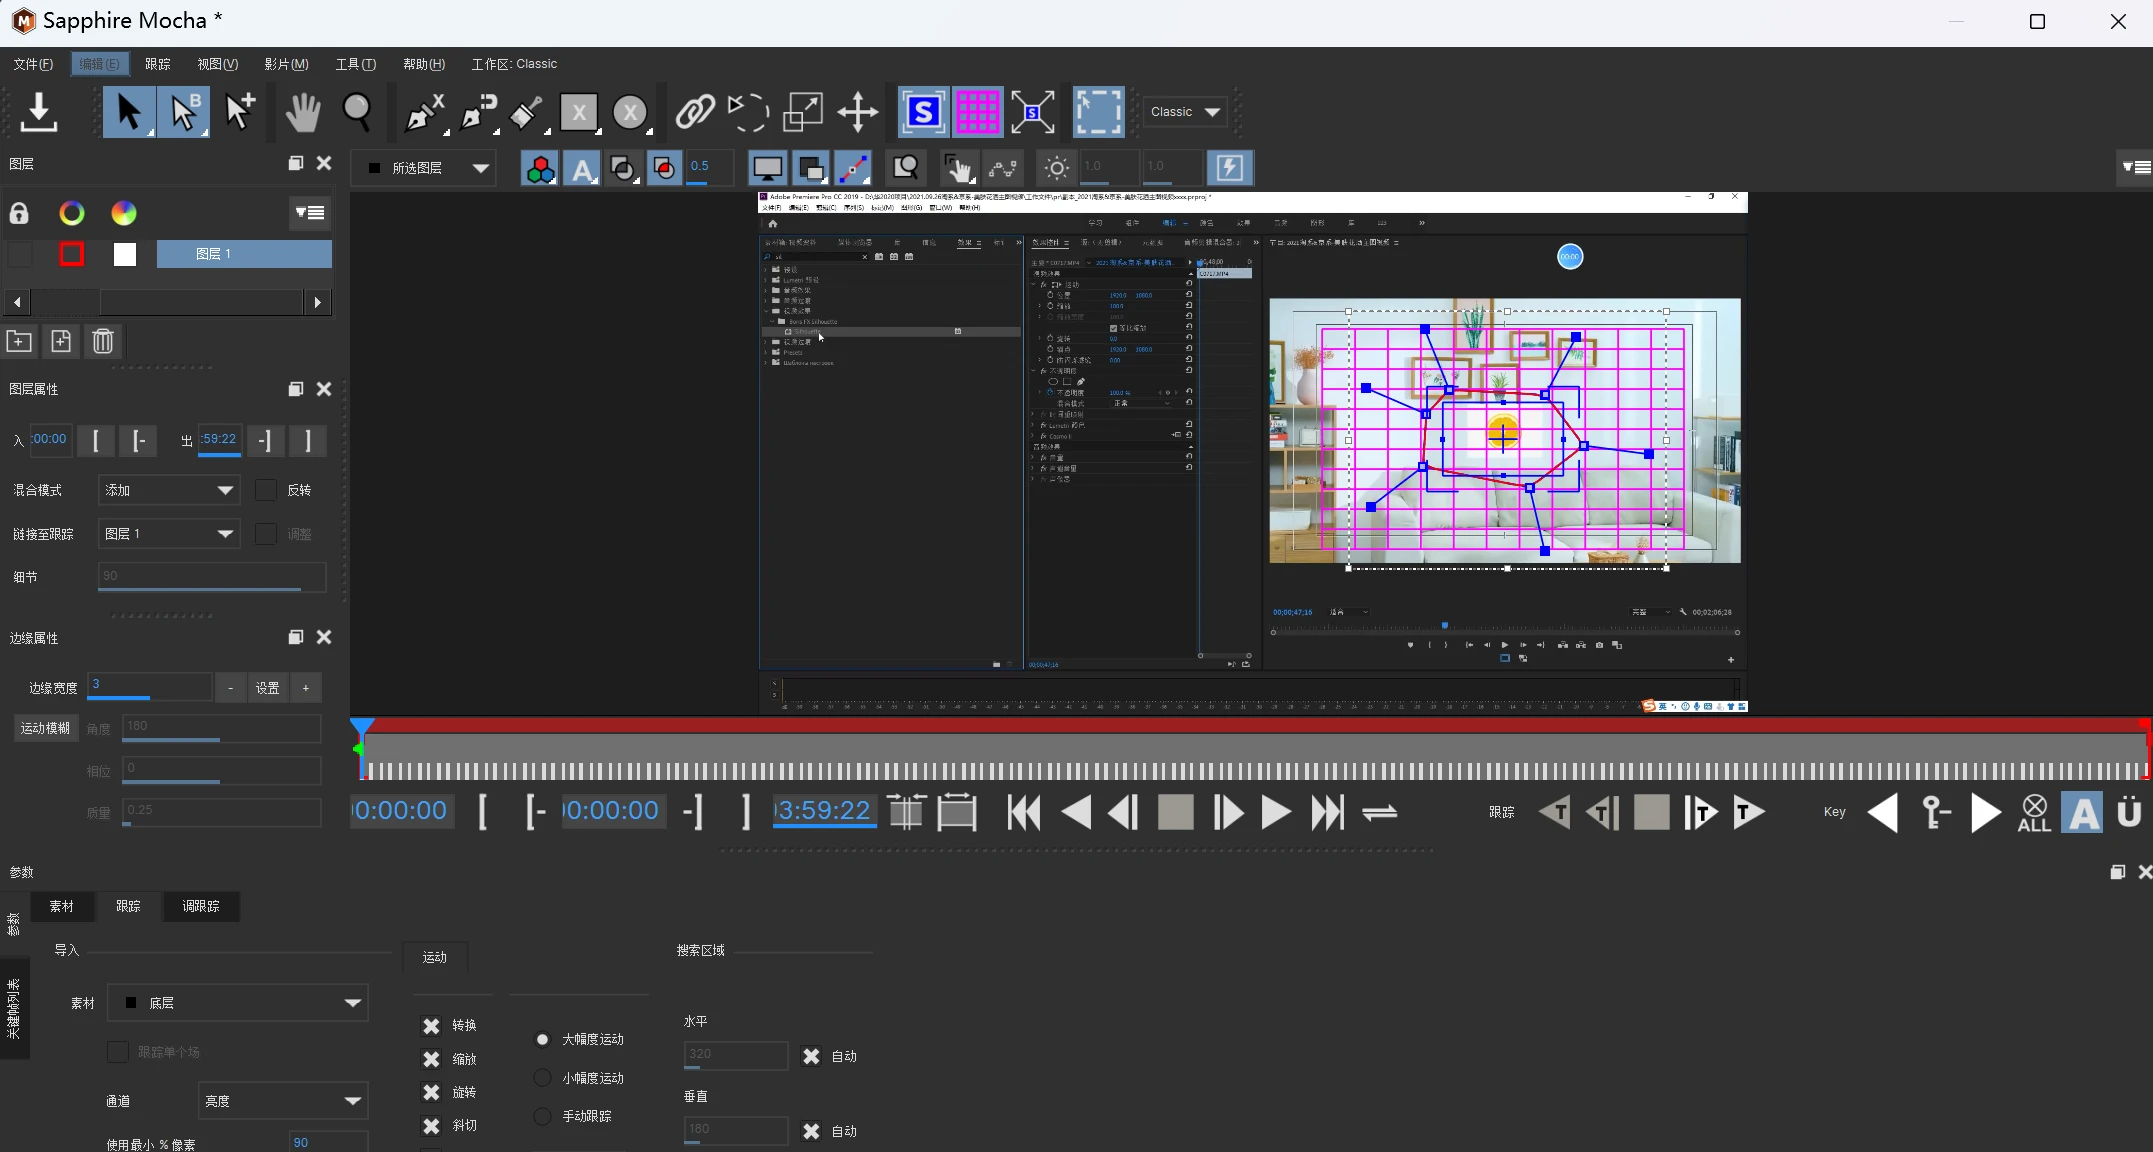Viewport: 2153px width, 1152px height.
Task: Switch to the 调跟踪 tab
Action: [200, 906]
